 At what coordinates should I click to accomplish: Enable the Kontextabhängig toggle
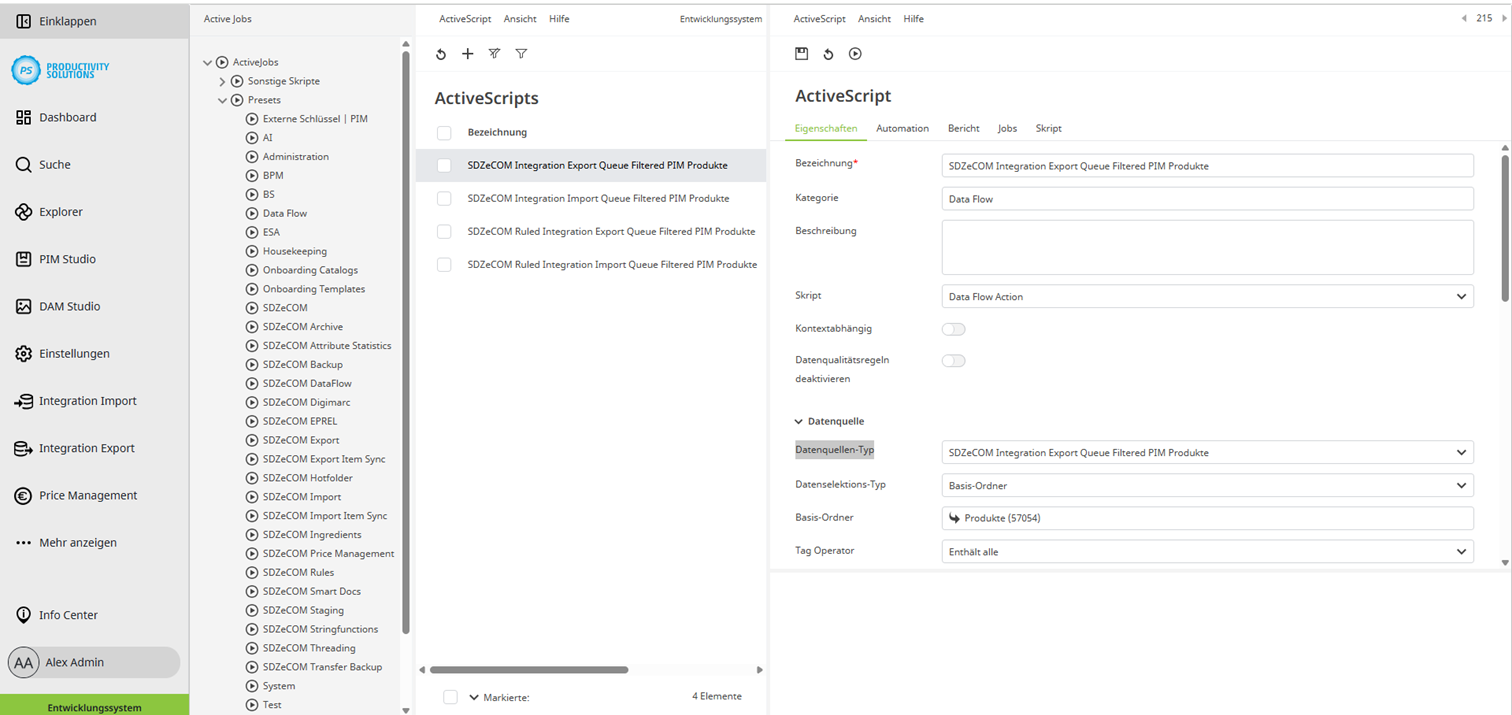click(953, 329)
